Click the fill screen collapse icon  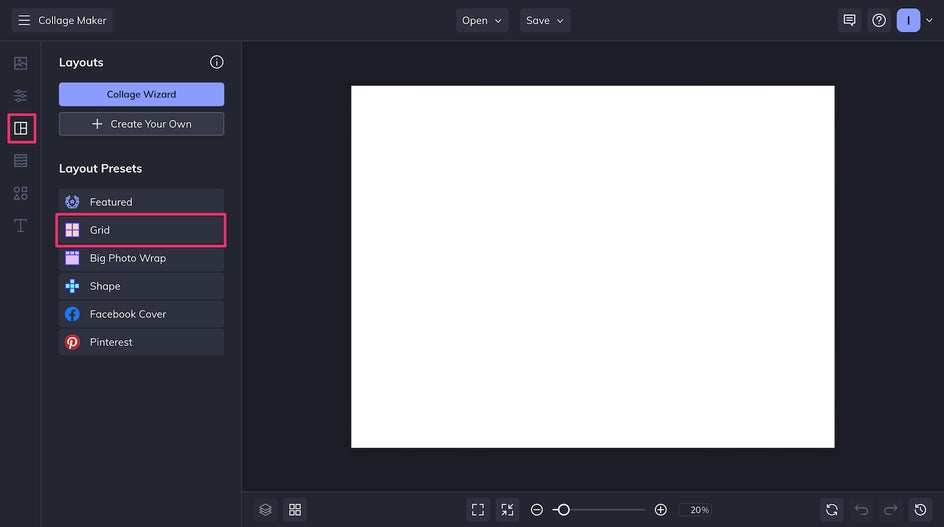508,510
